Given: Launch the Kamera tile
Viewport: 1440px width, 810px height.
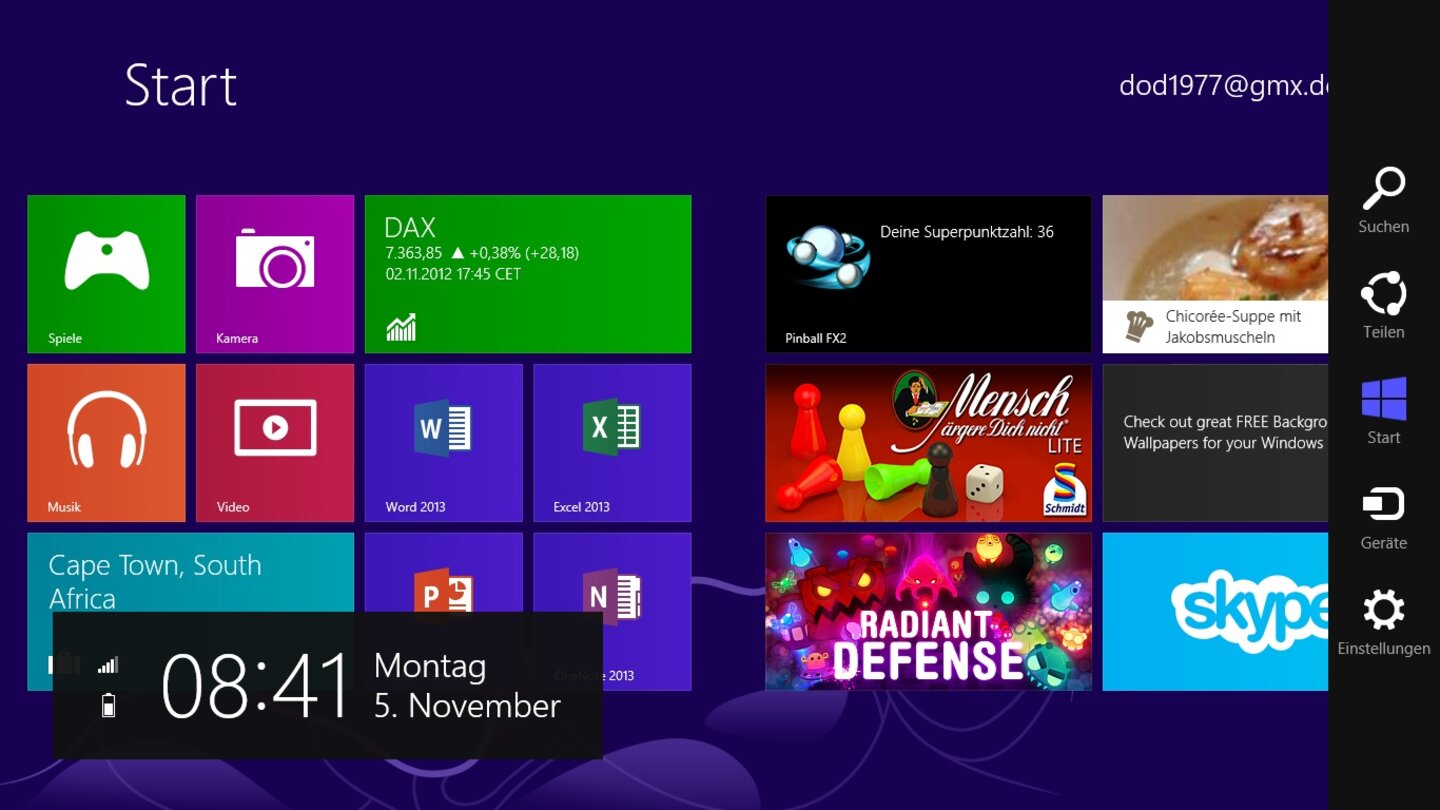Looking at the screenshot, I should click(275, 274).
